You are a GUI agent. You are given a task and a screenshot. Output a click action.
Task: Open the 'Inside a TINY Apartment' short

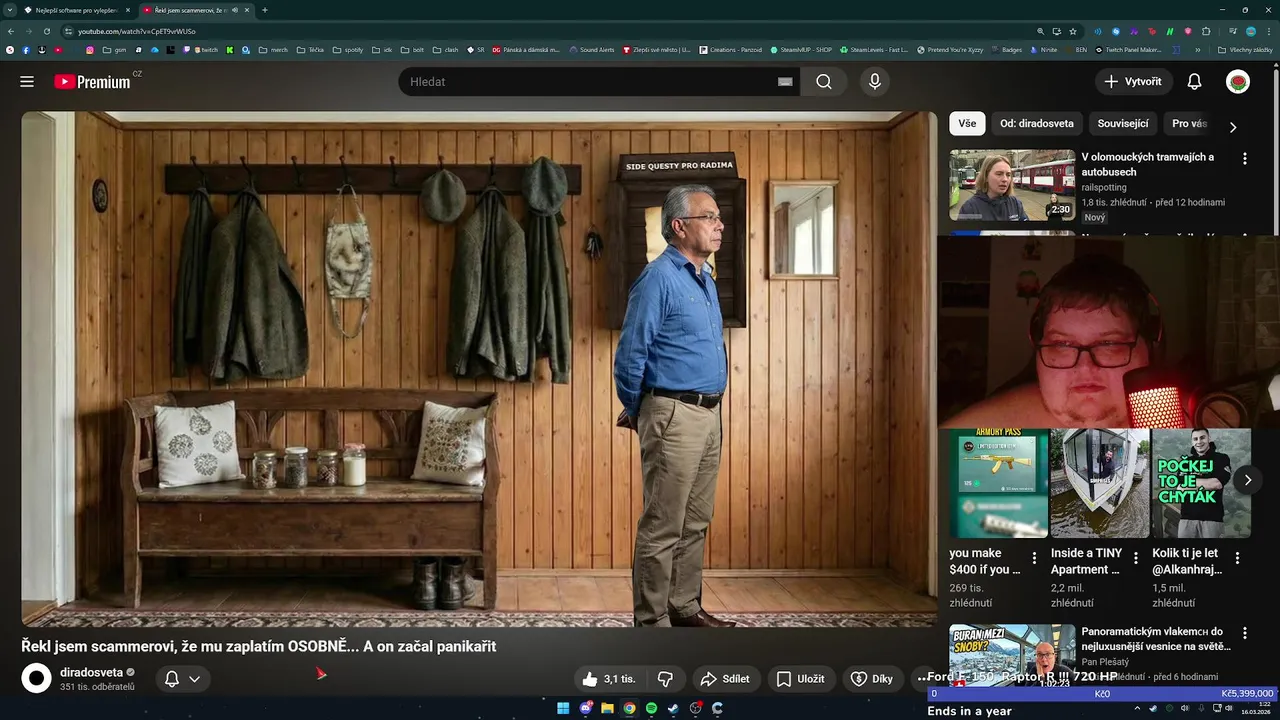(x=1100, y=483)
